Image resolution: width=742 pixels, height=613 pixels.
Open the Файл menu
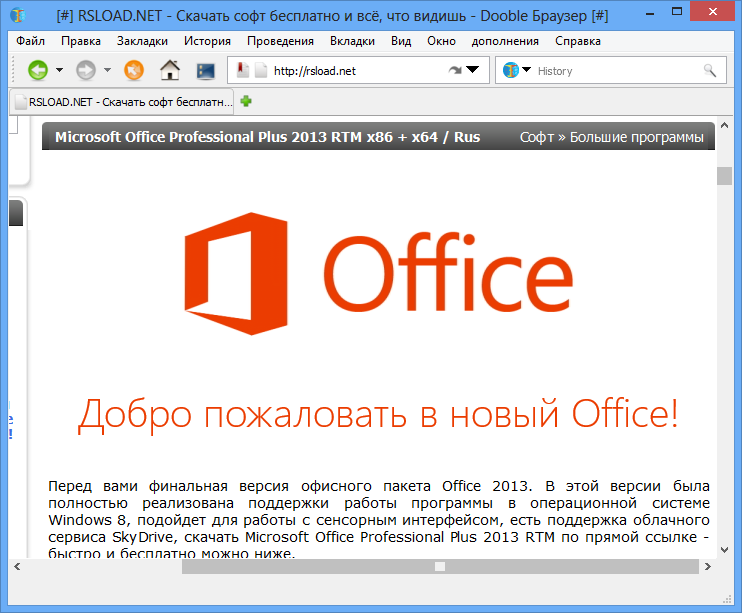[30, 41]
